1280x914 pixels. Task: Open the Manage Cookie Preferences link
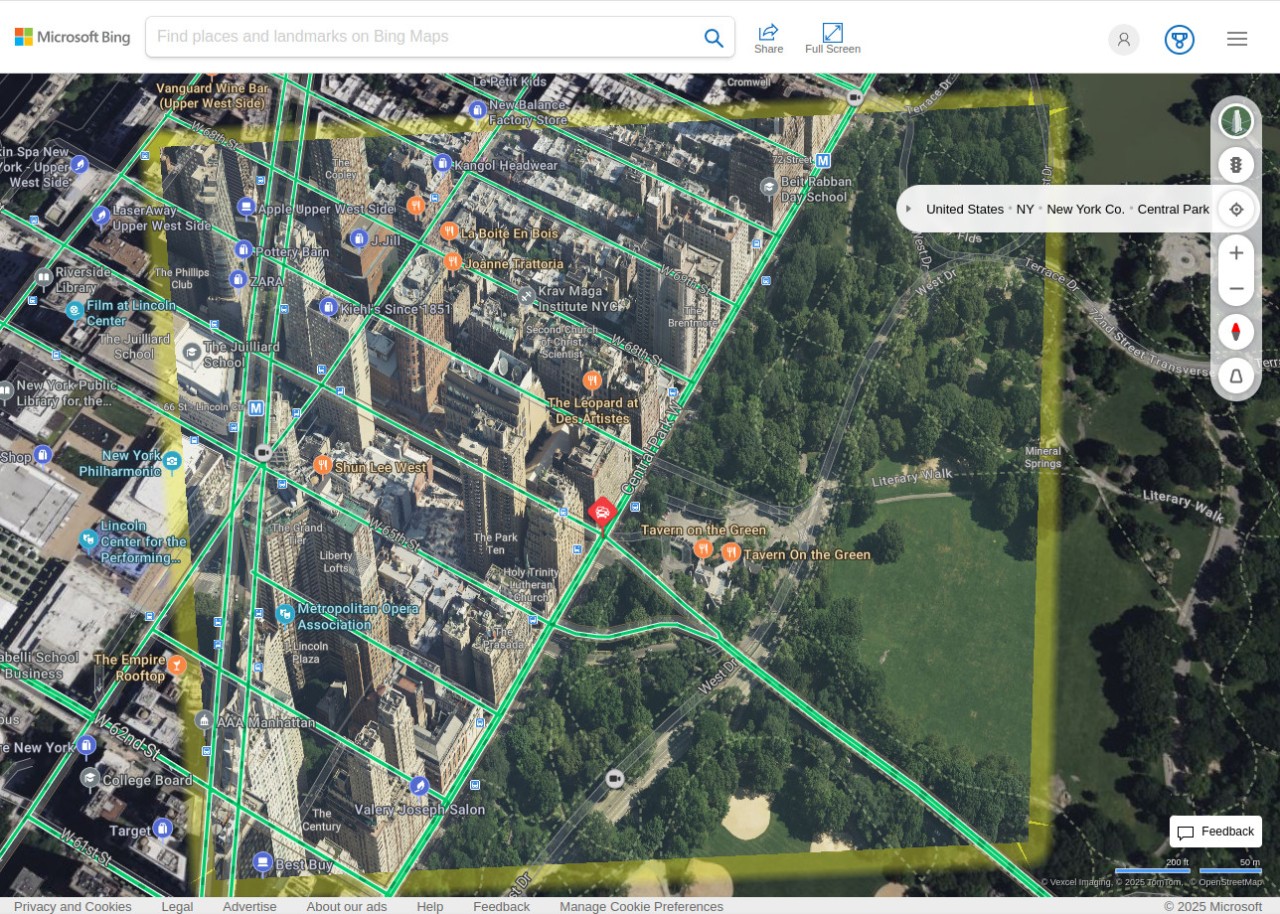[x=640, y=906]
